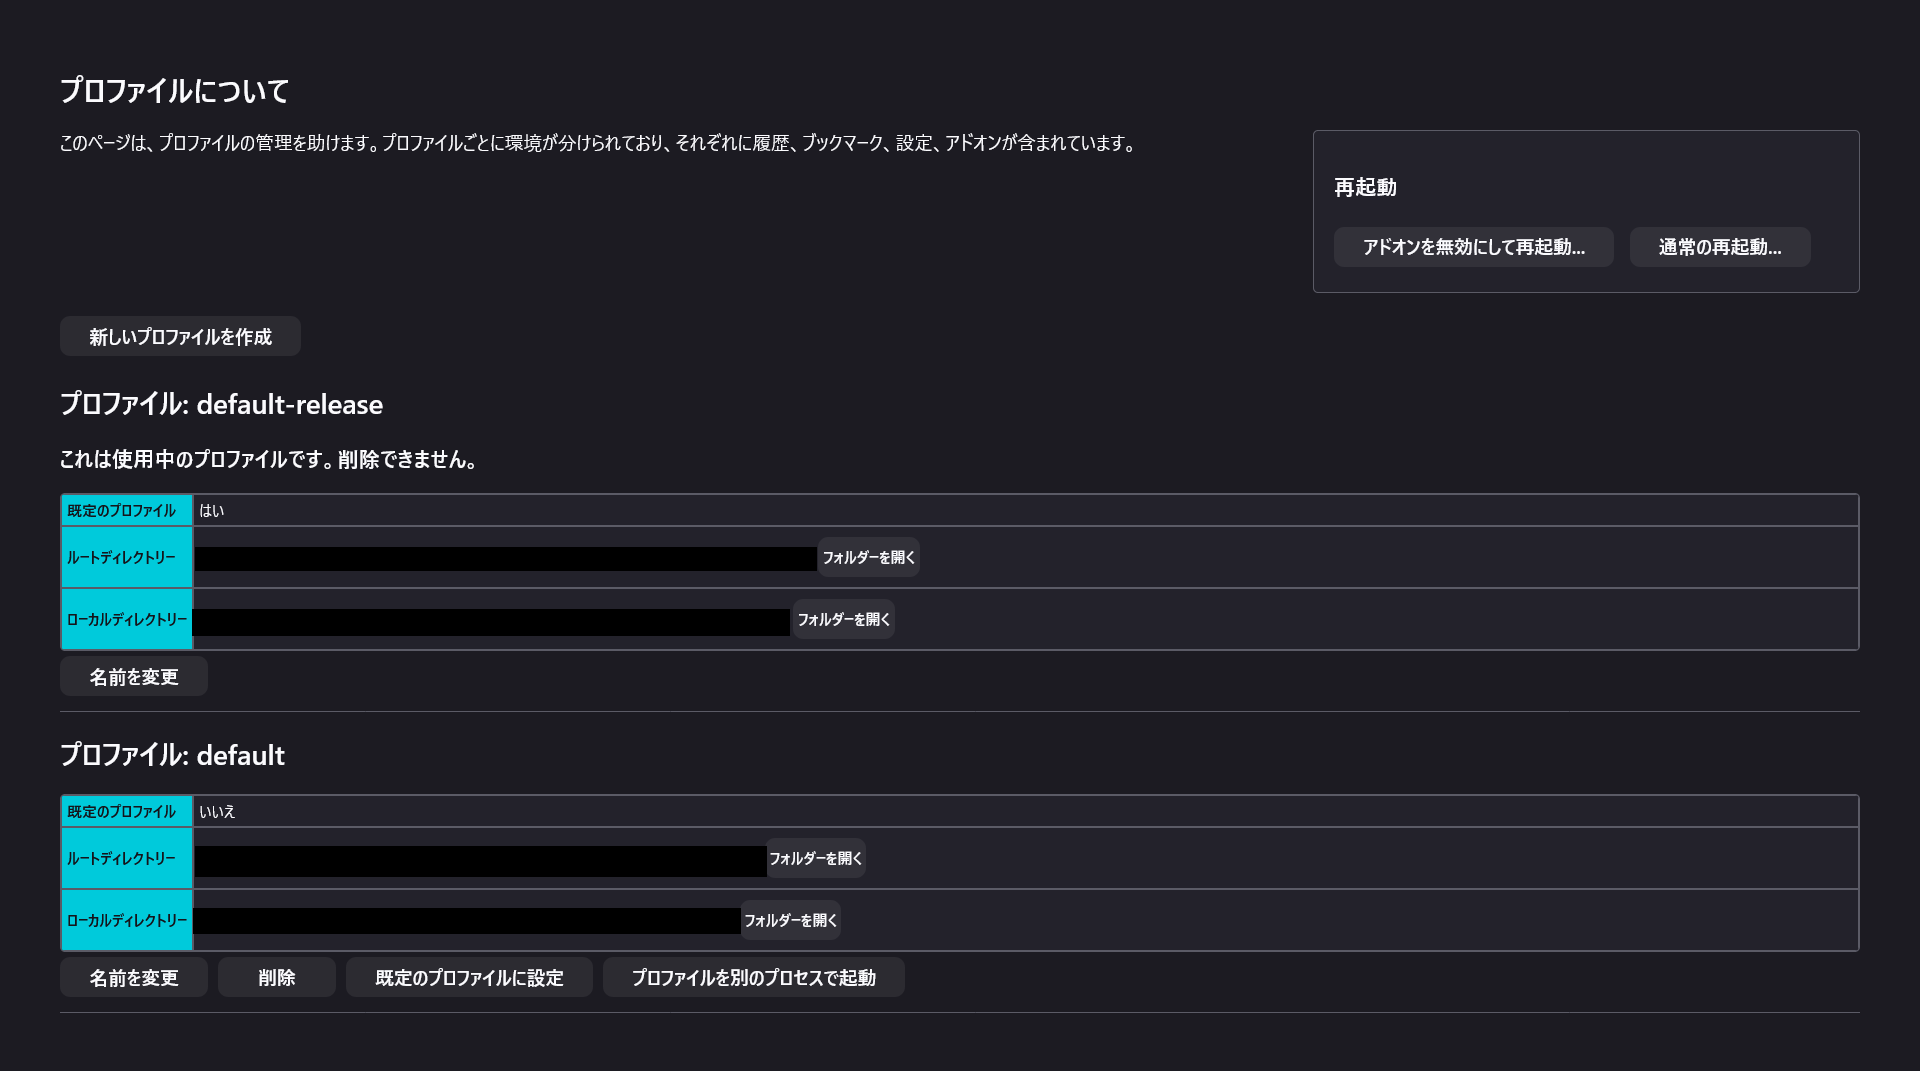Screen dimensions: 1920x1071
Task: Click the プロファイル: default heading
Action: tap(172, 755)
